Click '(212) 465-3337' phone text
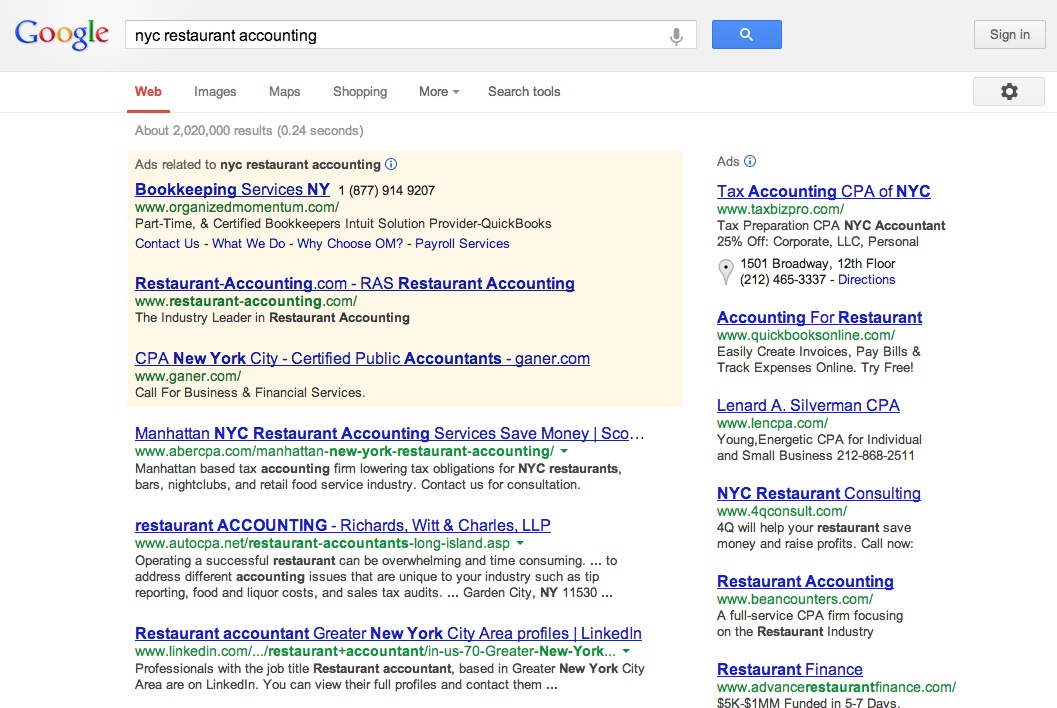The width and height of the screenshot is (1057, 708). (783, 280)
